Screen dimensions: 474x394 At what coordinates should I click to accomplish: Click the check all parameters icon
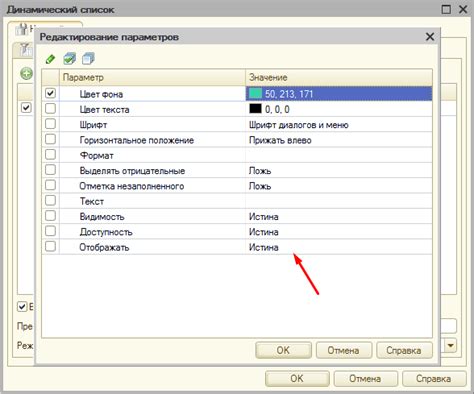coord(70,59)
